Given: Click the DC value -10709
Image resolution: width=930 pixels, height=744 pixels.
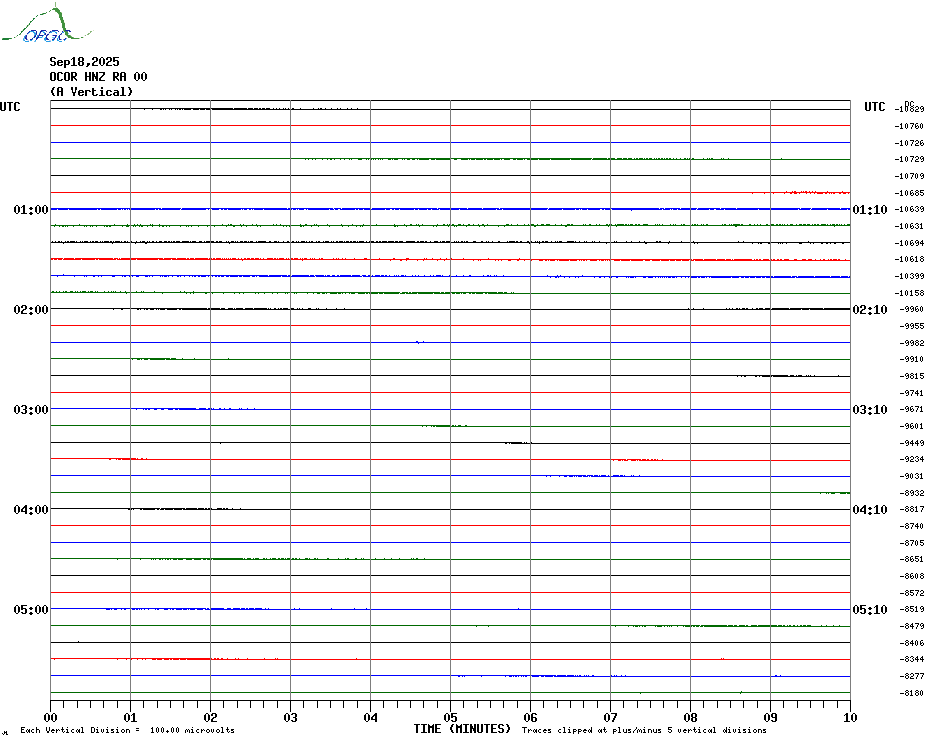Looking at the screenshot, I should (x=909, y=176).
